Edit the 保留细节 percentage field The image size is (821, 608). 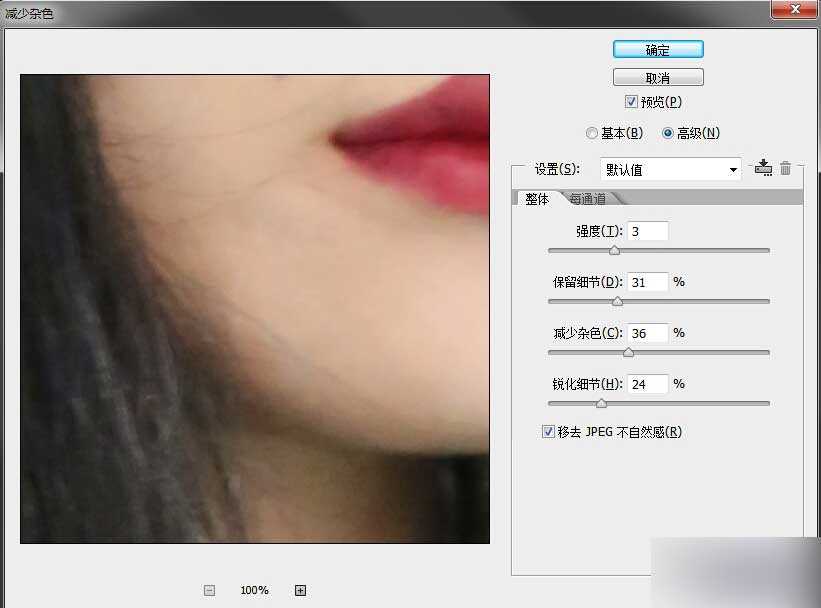coord(647,281)
